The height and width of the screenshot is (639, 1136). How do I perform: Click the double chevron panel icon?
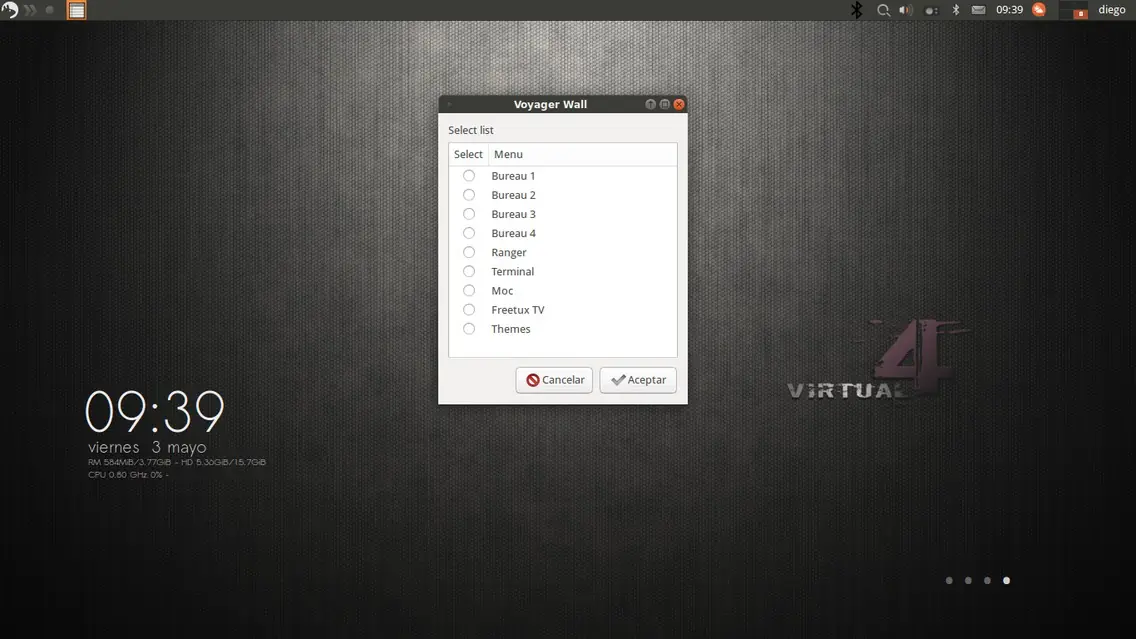[x=30, y=10]
